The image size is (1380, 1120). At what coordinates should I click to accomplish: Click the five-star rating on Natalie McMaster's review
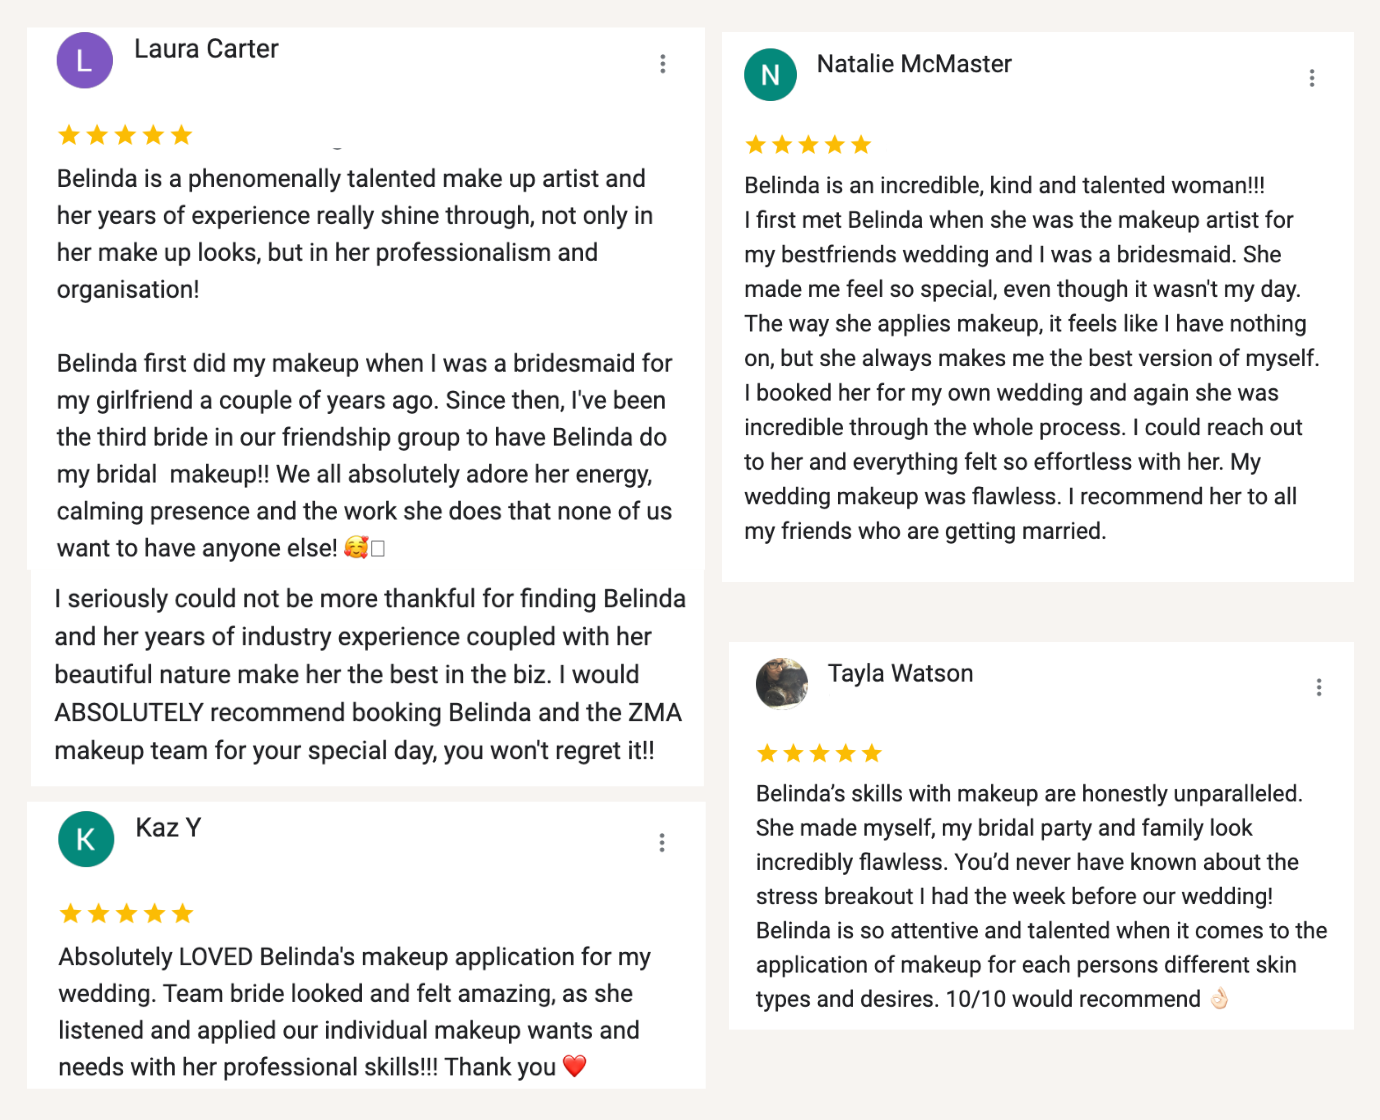[x=808, y=145]
